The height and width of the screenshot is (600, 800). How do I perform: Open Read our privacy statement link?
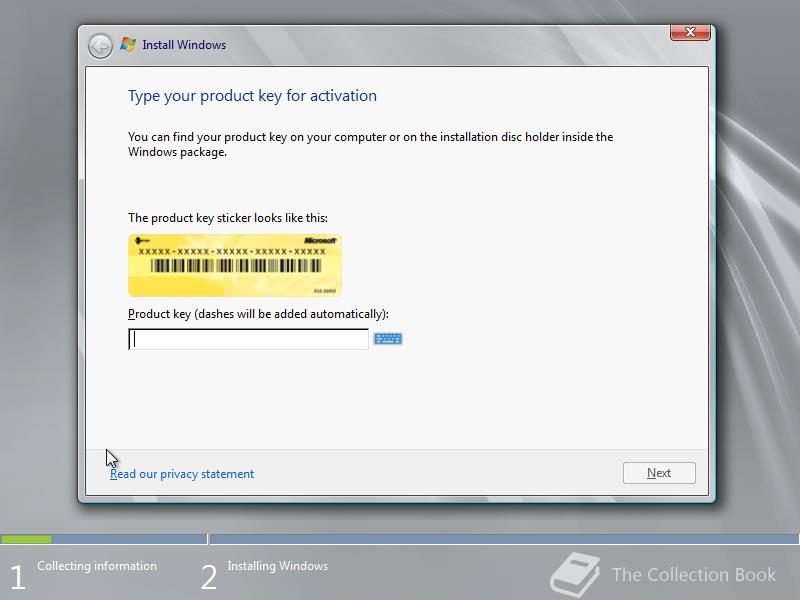(x=182, y=474)
